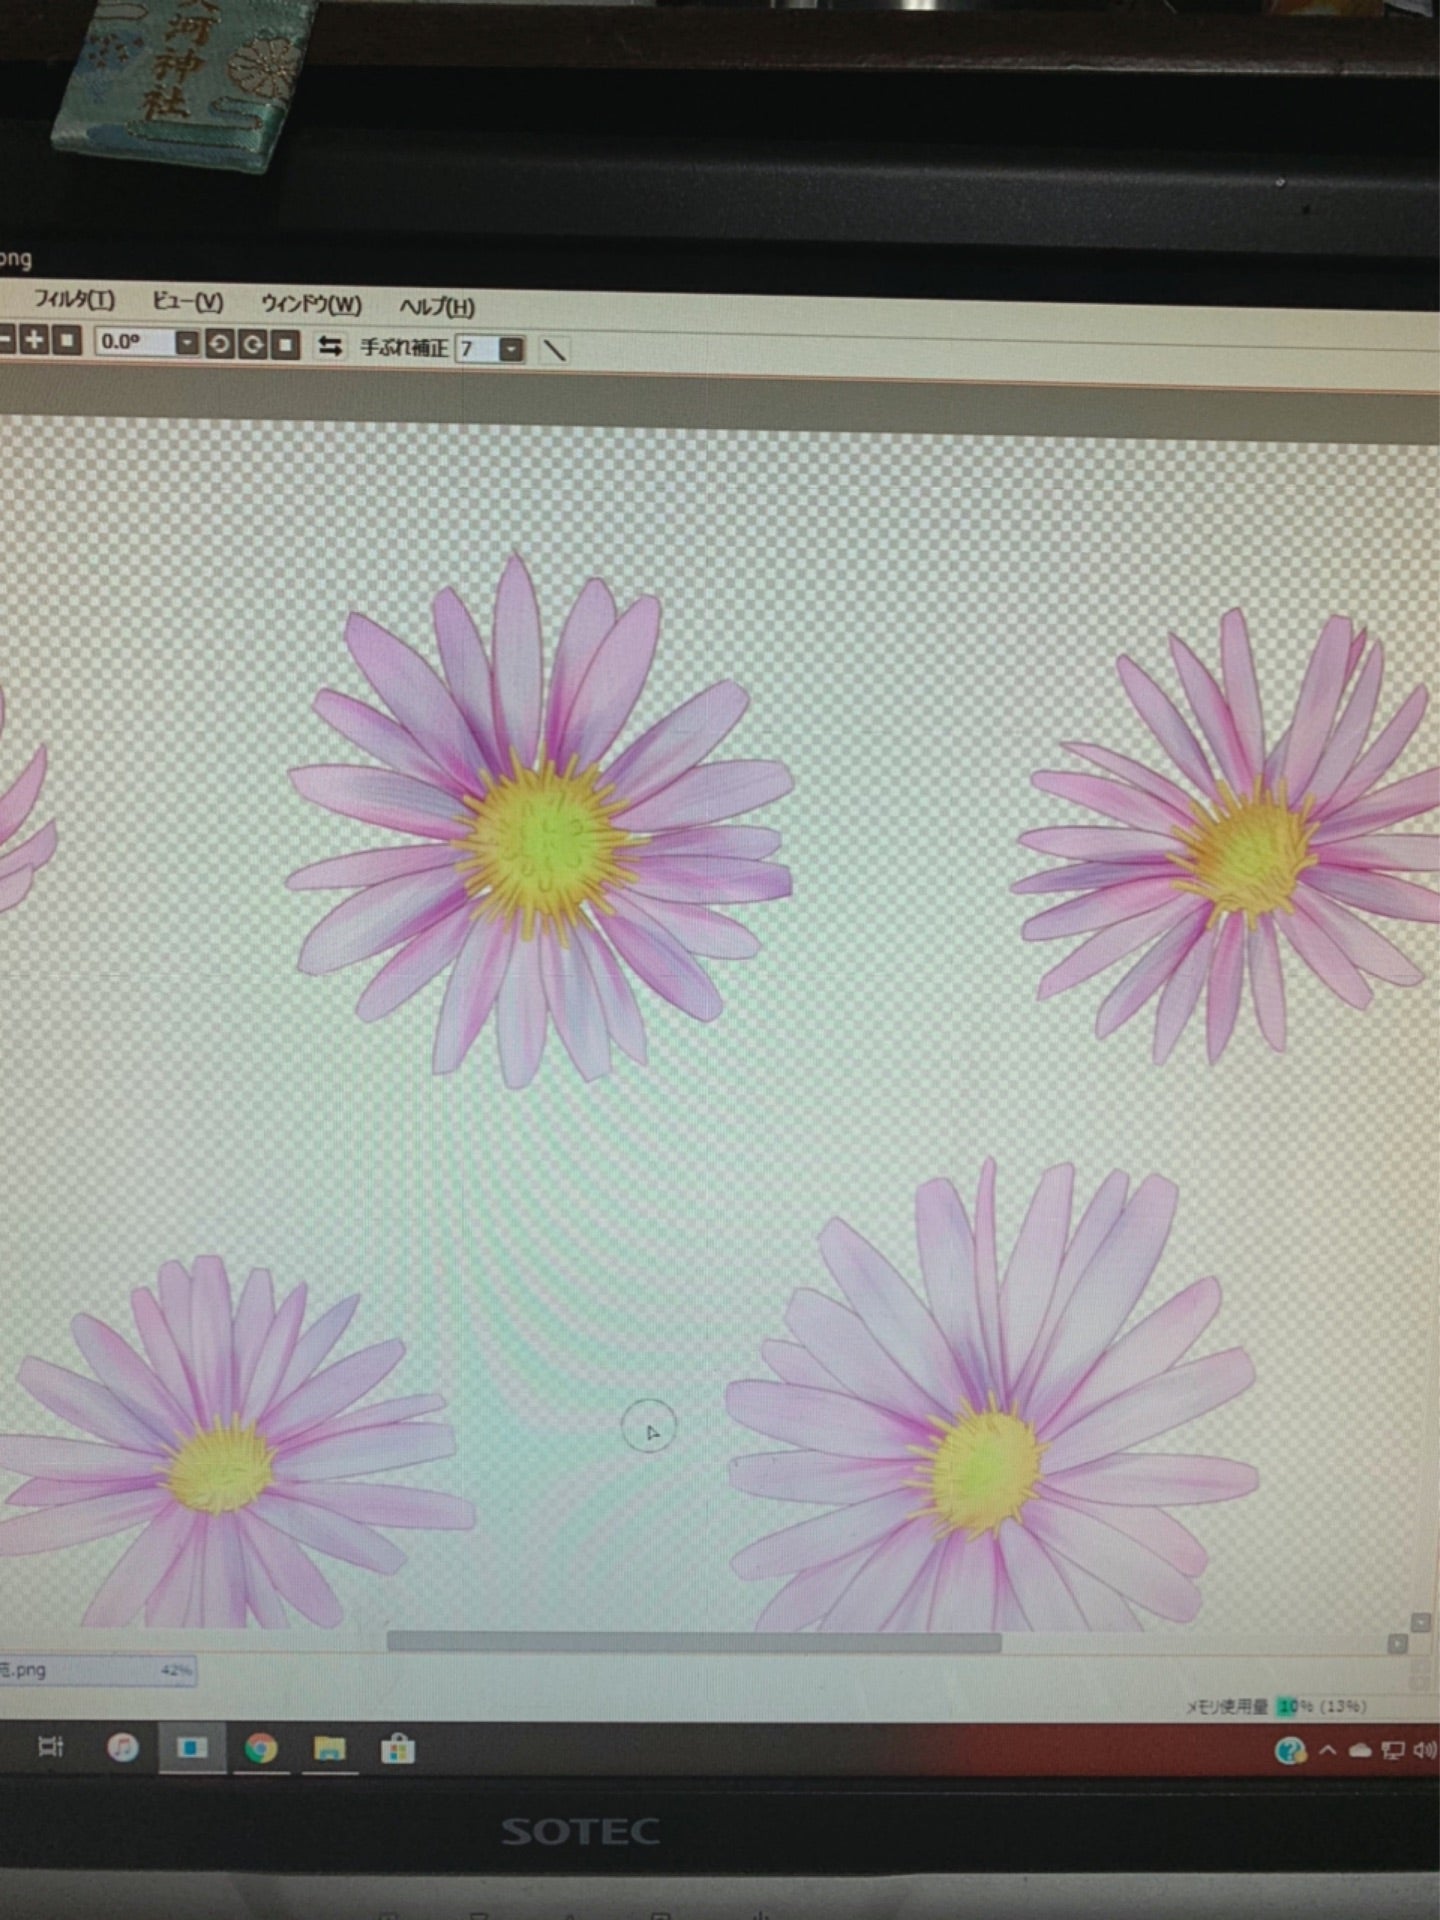Click the zoom in plus button

[x=34, y=340]
